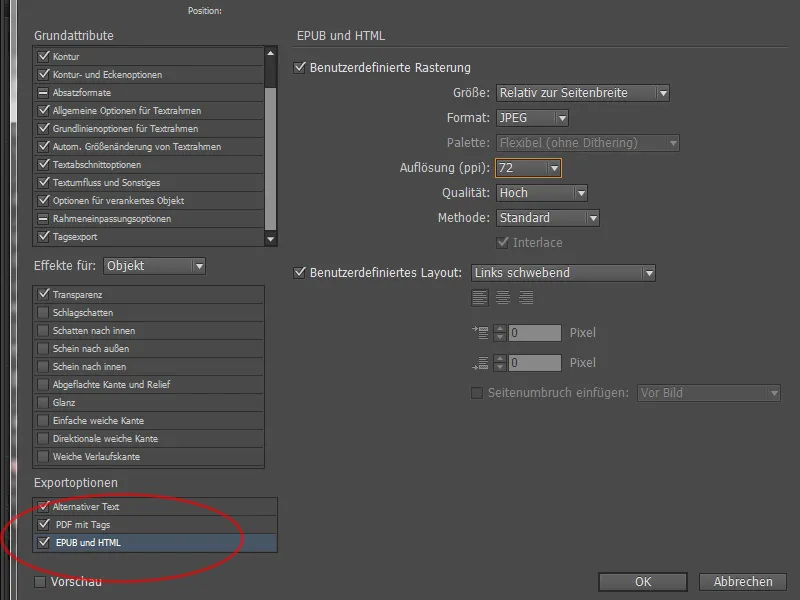Select the EPUB und HTML export option row
Screen dimensions: 800x600
point(155,543)
